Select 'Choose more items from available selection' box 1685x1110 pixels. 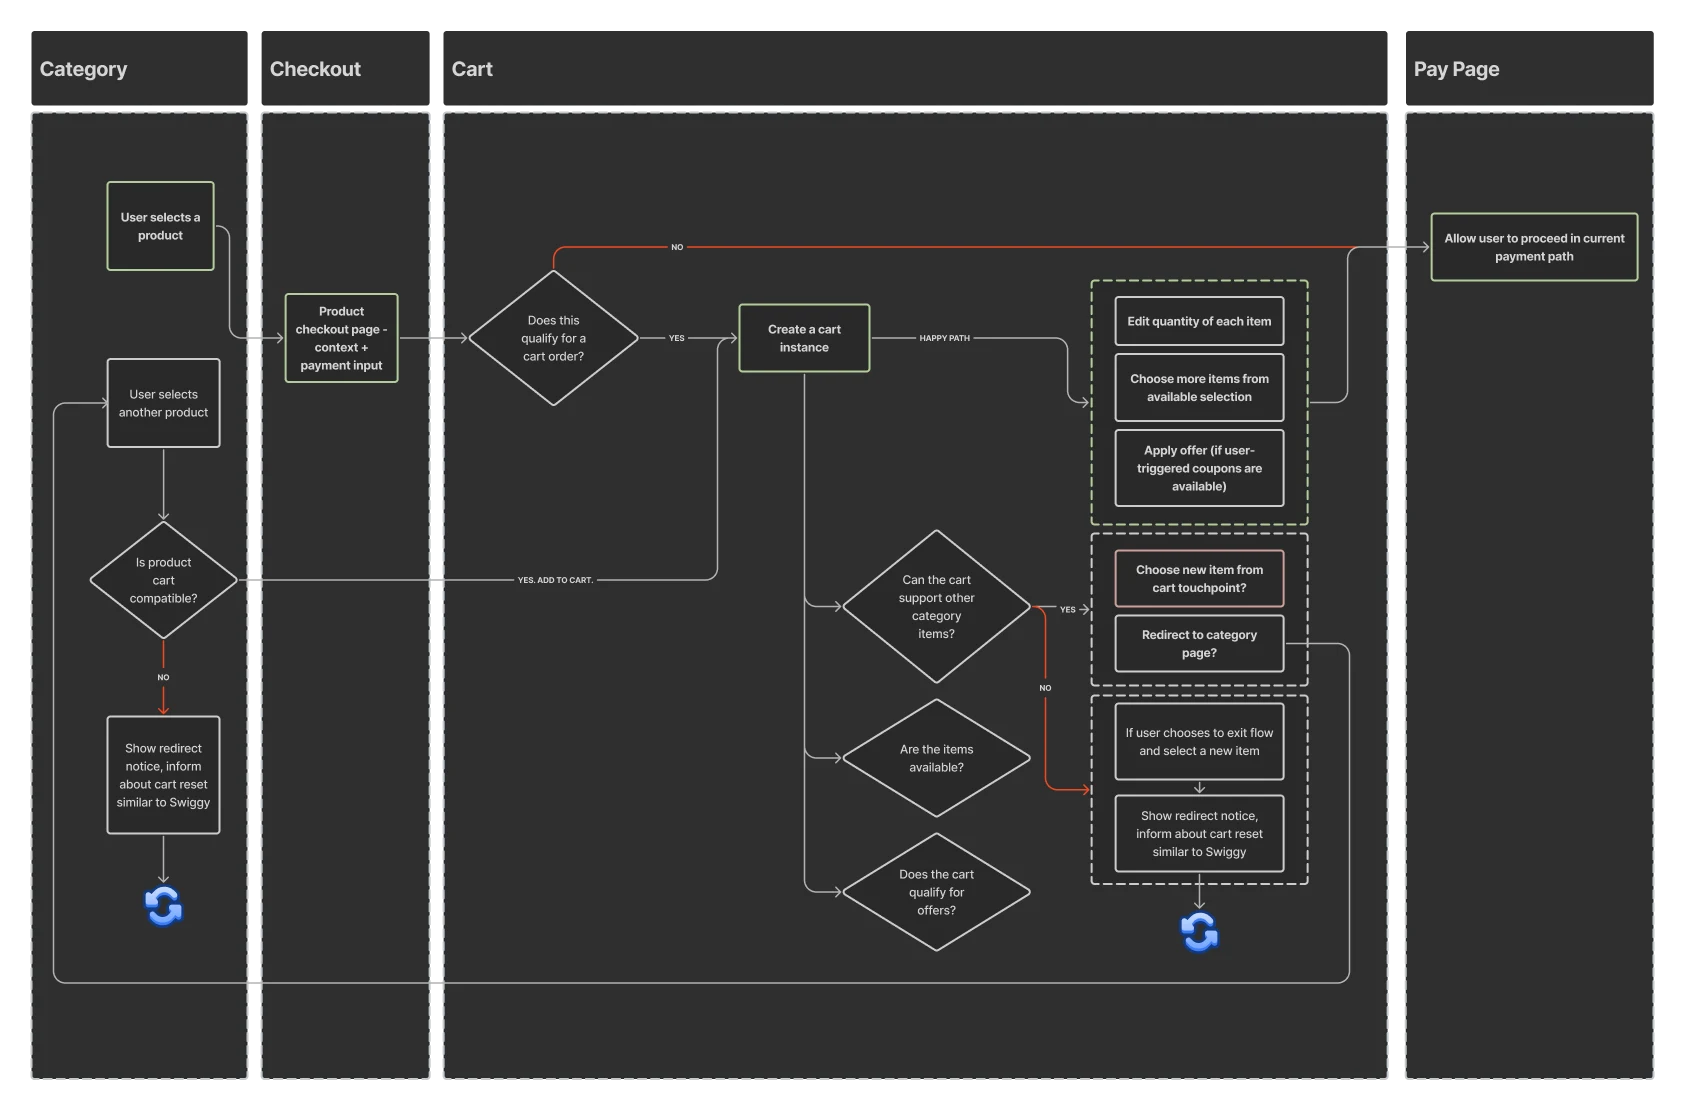click(1199, 388)
